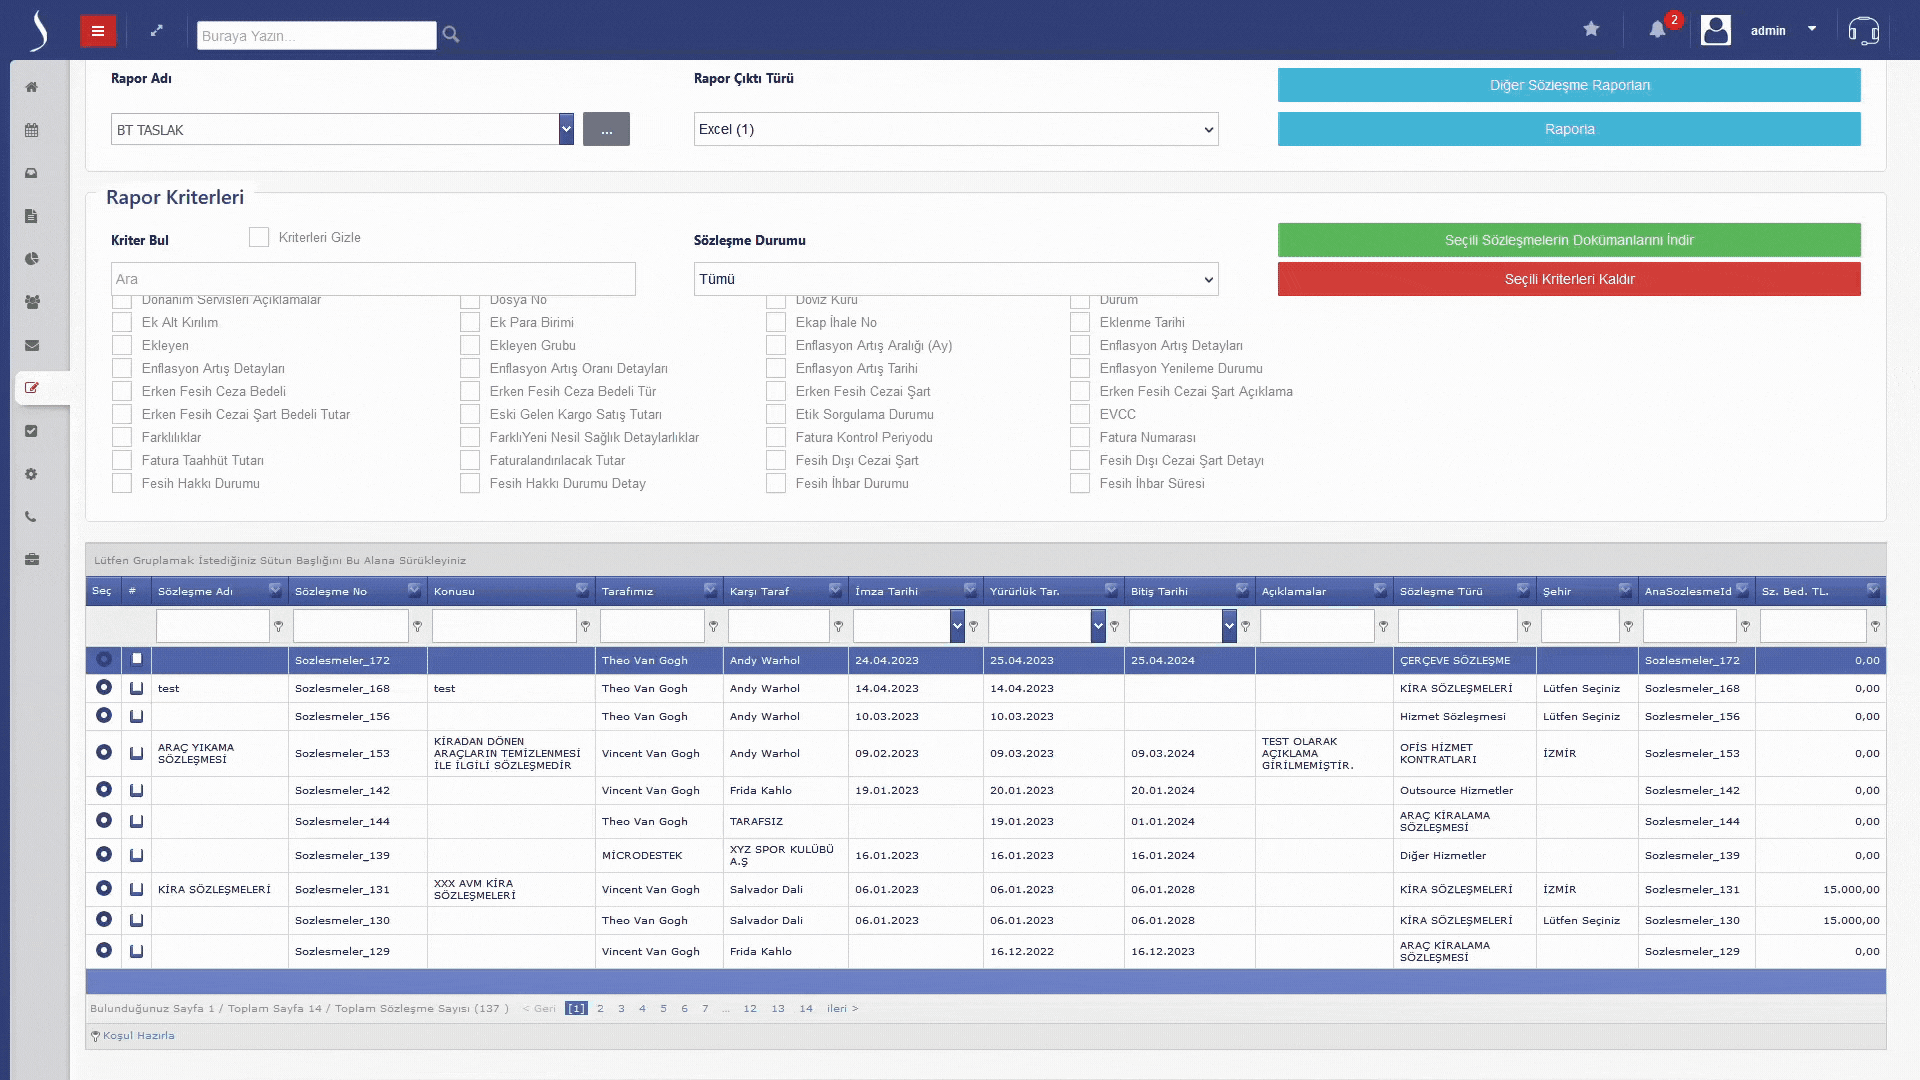Tick the Fatura Numarası checkbox
This screenshot has height=1080, width=1920.
[1080, 438]
